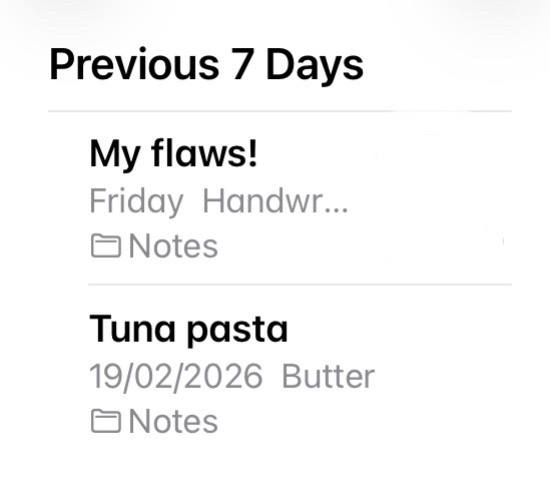Open Notes folder label under Tuna pasta
Viewport: 550px width, 504px height.
(173, 421)
